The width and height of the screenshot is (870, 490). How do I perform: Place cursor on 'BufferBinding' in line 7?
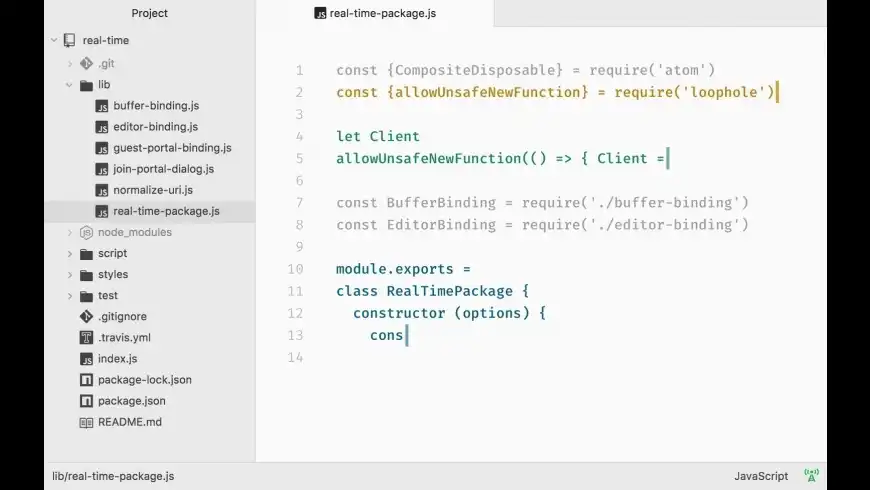point(441,203)
